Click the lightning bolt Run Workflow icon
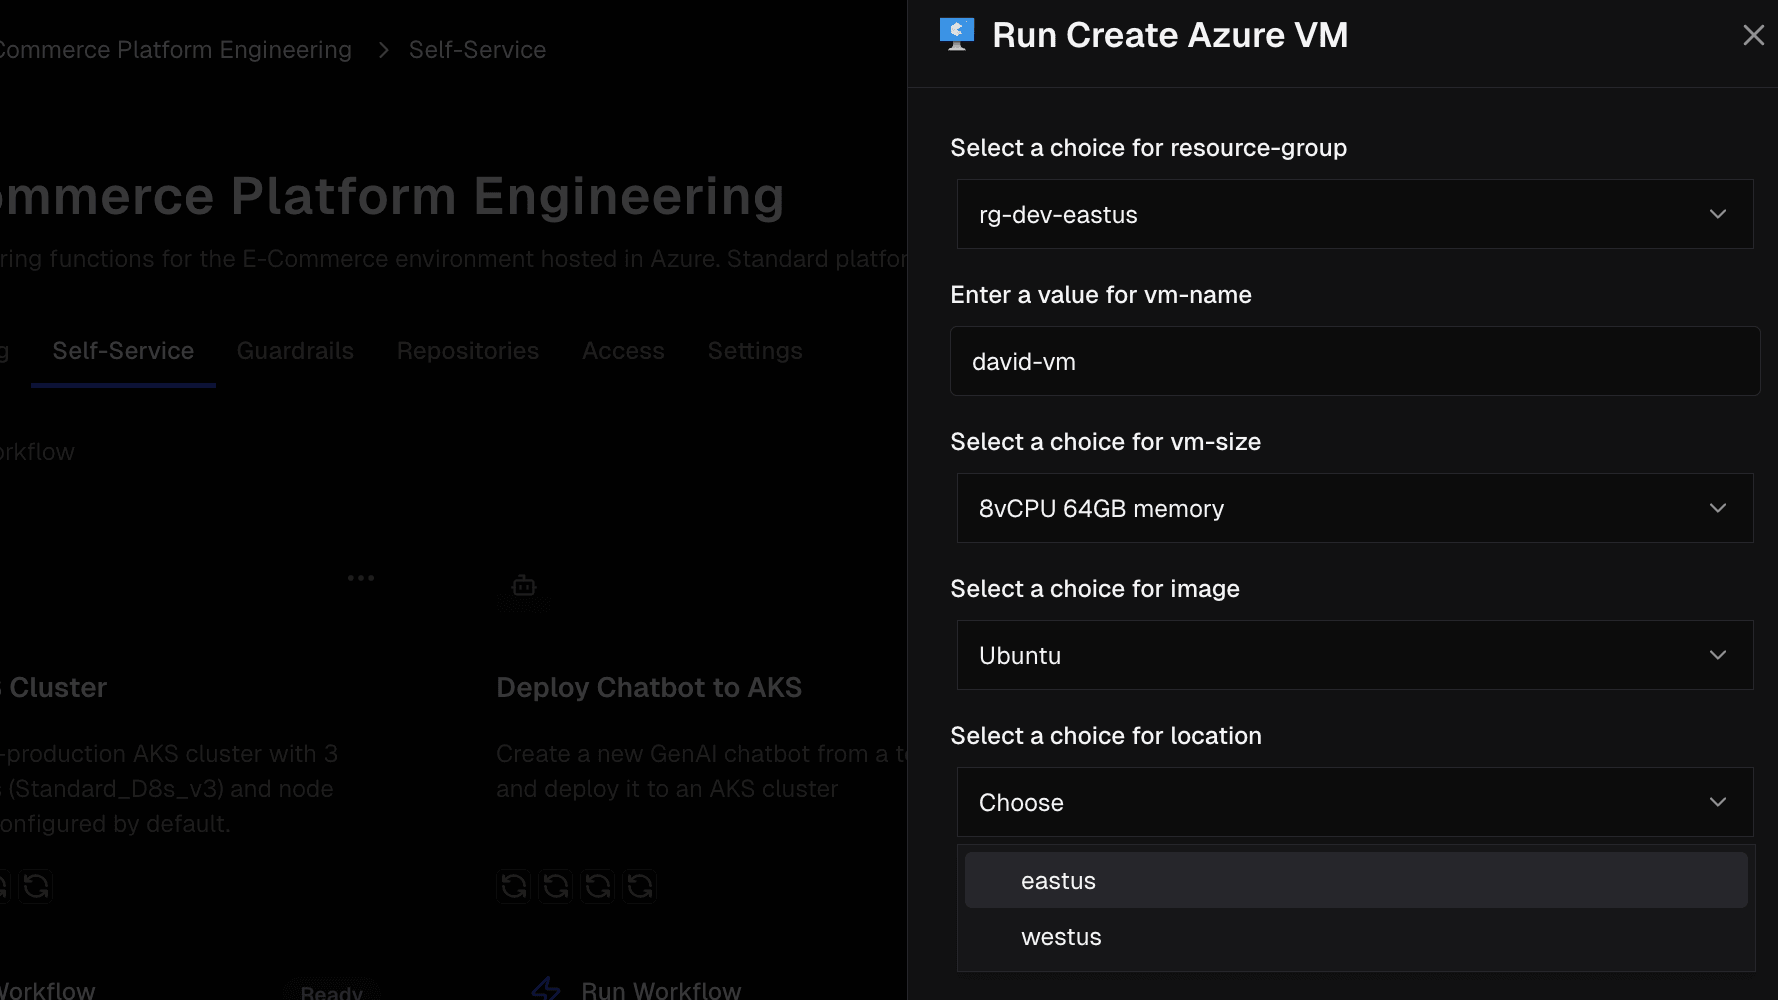Screen dimensions: 1778x1000 546,989
